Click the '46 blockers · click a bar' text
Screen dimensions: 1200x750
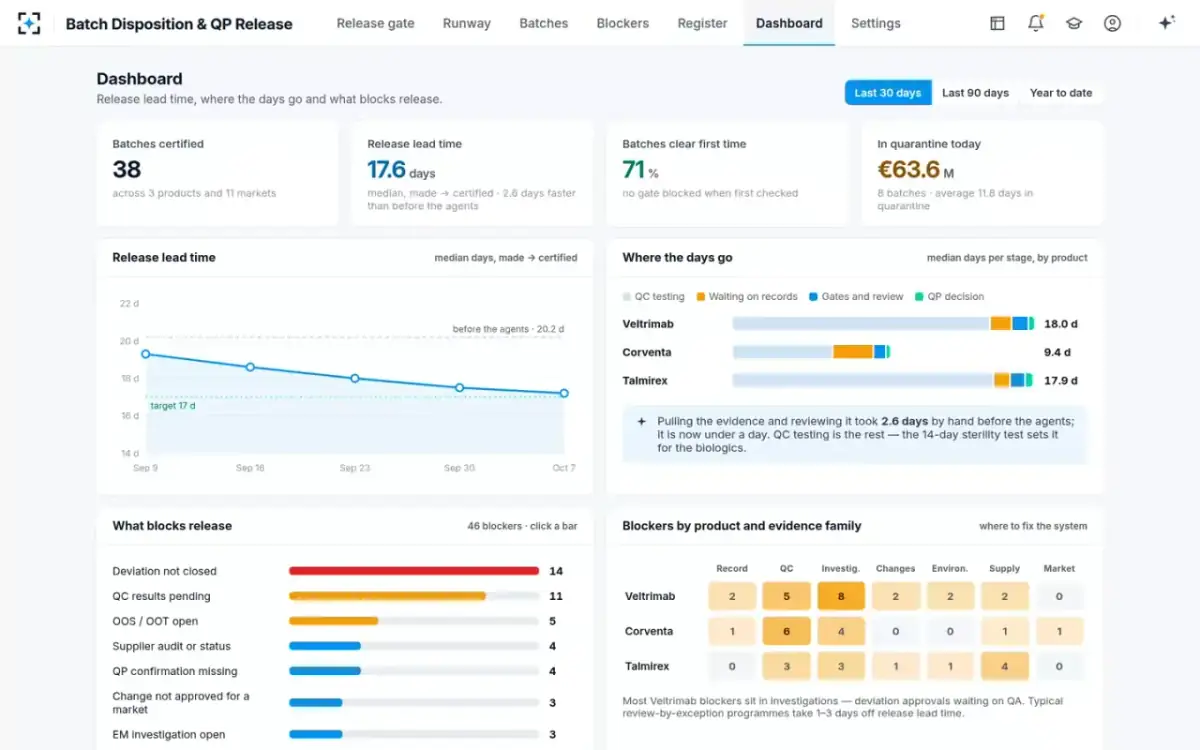[x=522, y=526]
